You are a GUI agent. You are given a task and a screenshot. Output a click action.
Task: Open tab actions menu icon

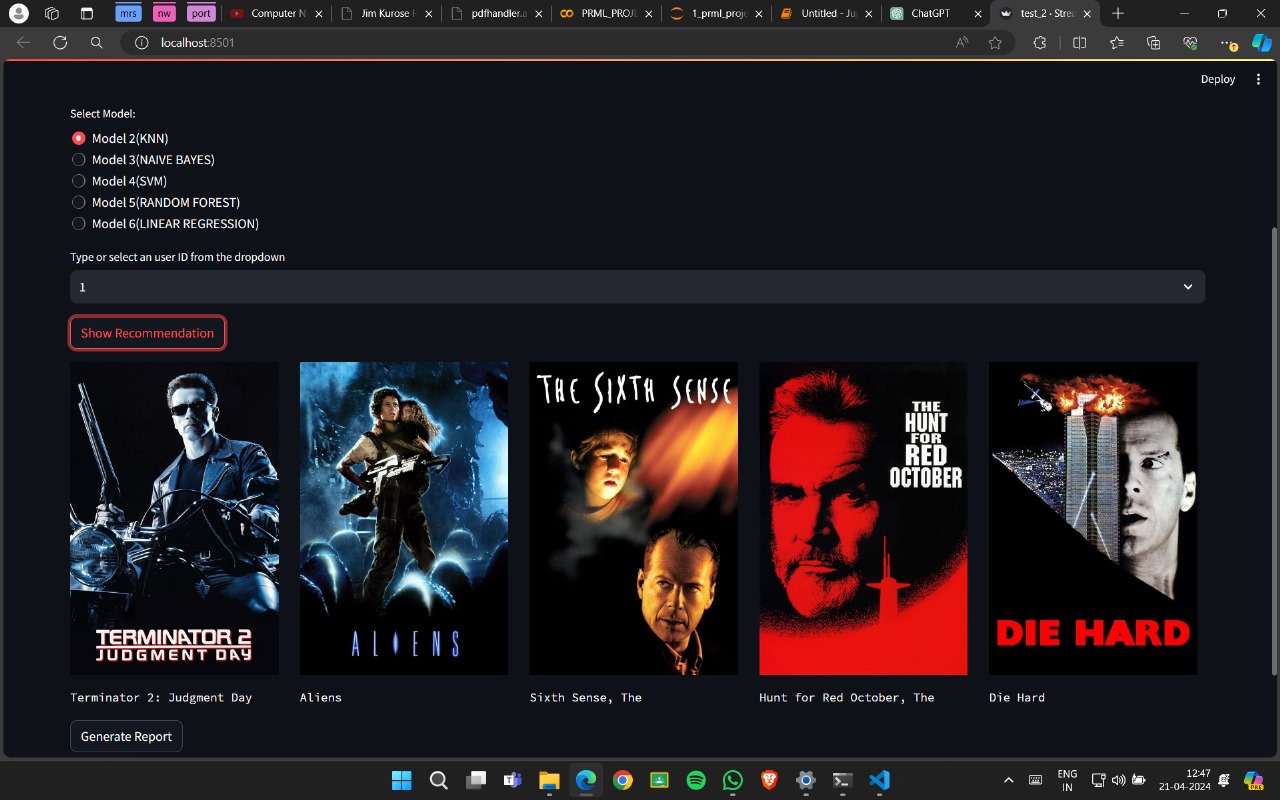(x=86, y=14)
